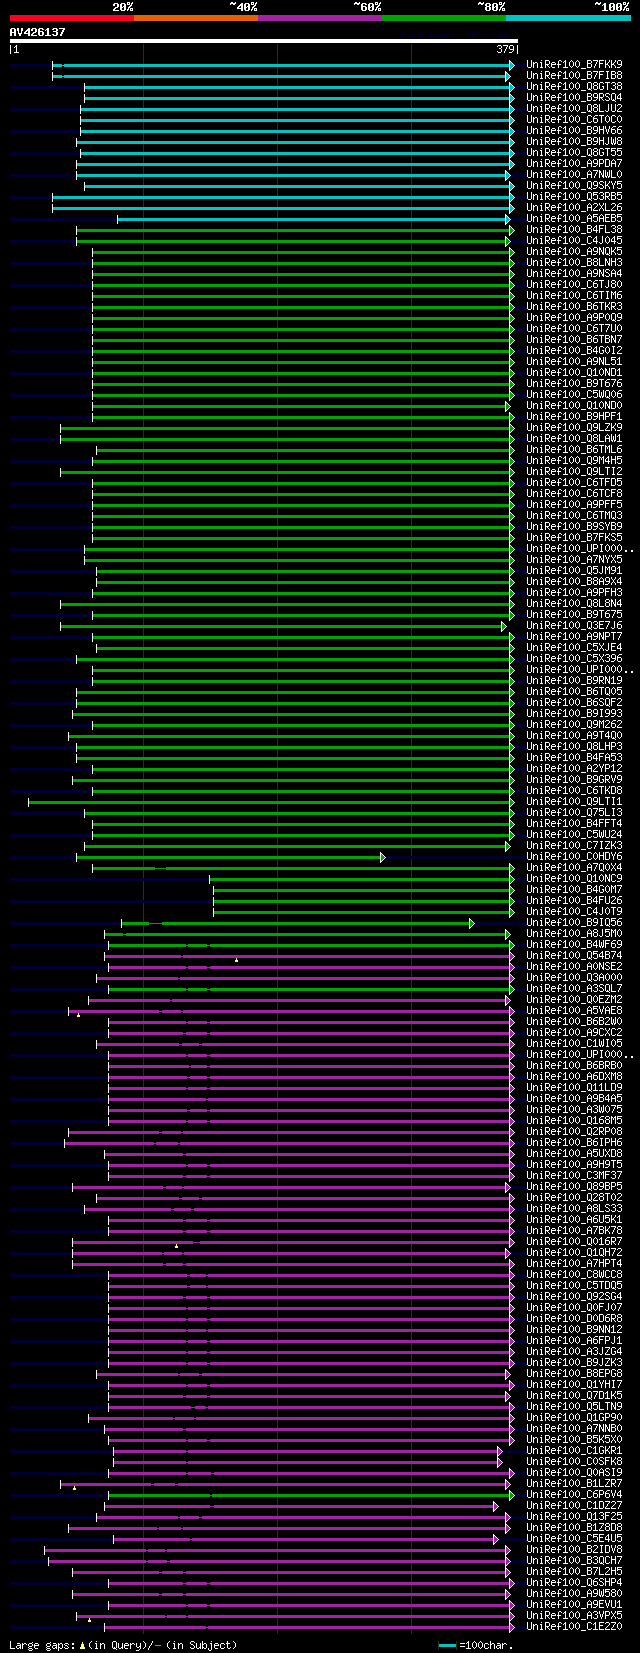Screen dimensions: 640x1653
Task: Select the UniRef100_B9RN19 label
Action: [x=574, y=681]
